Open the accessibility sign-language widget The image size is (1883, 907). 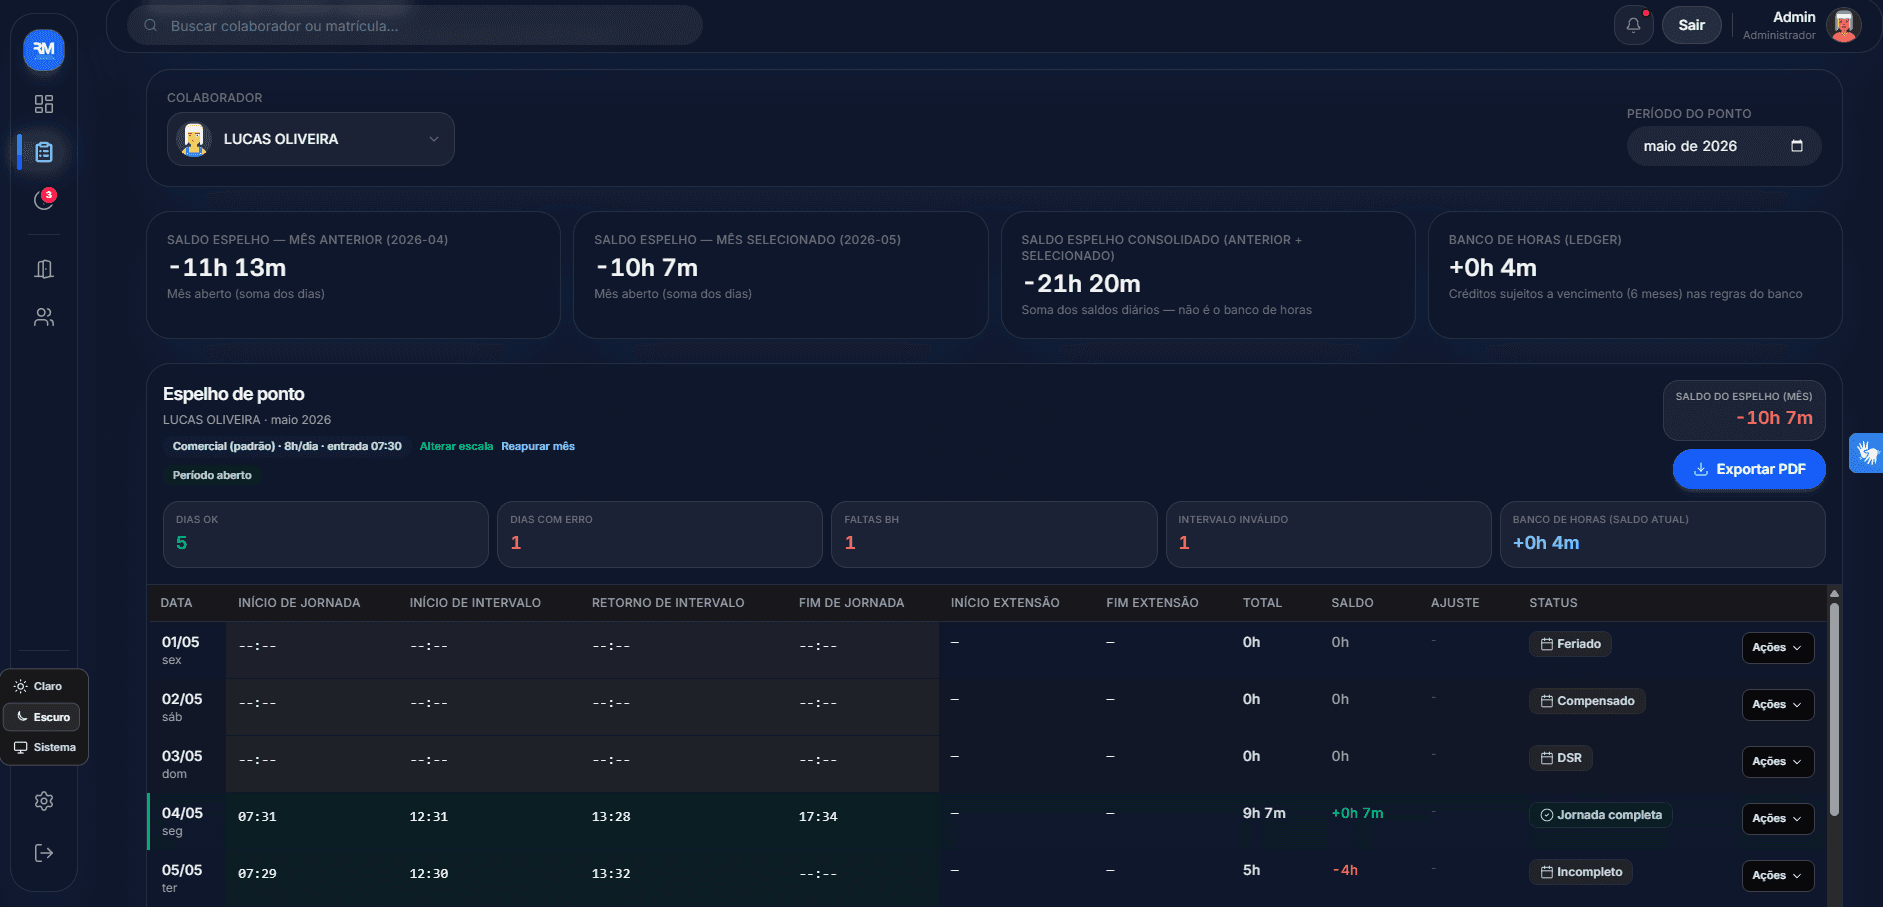point(1866,453)
